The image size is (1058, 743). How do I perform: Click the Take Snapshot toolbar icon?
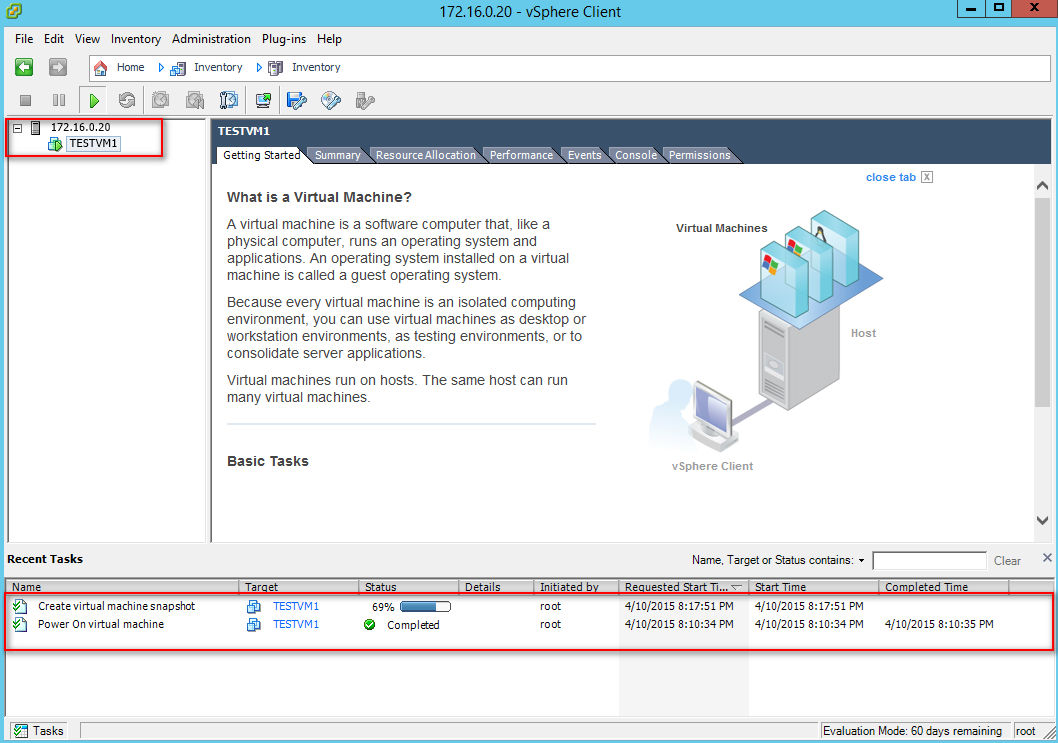[161, 101]
